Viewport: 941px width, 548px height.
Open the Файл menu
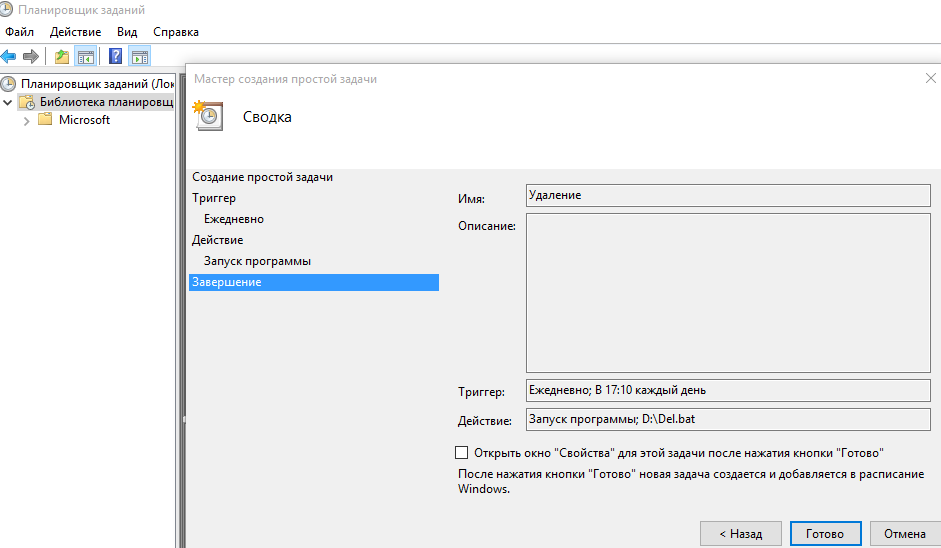(19, 32)
